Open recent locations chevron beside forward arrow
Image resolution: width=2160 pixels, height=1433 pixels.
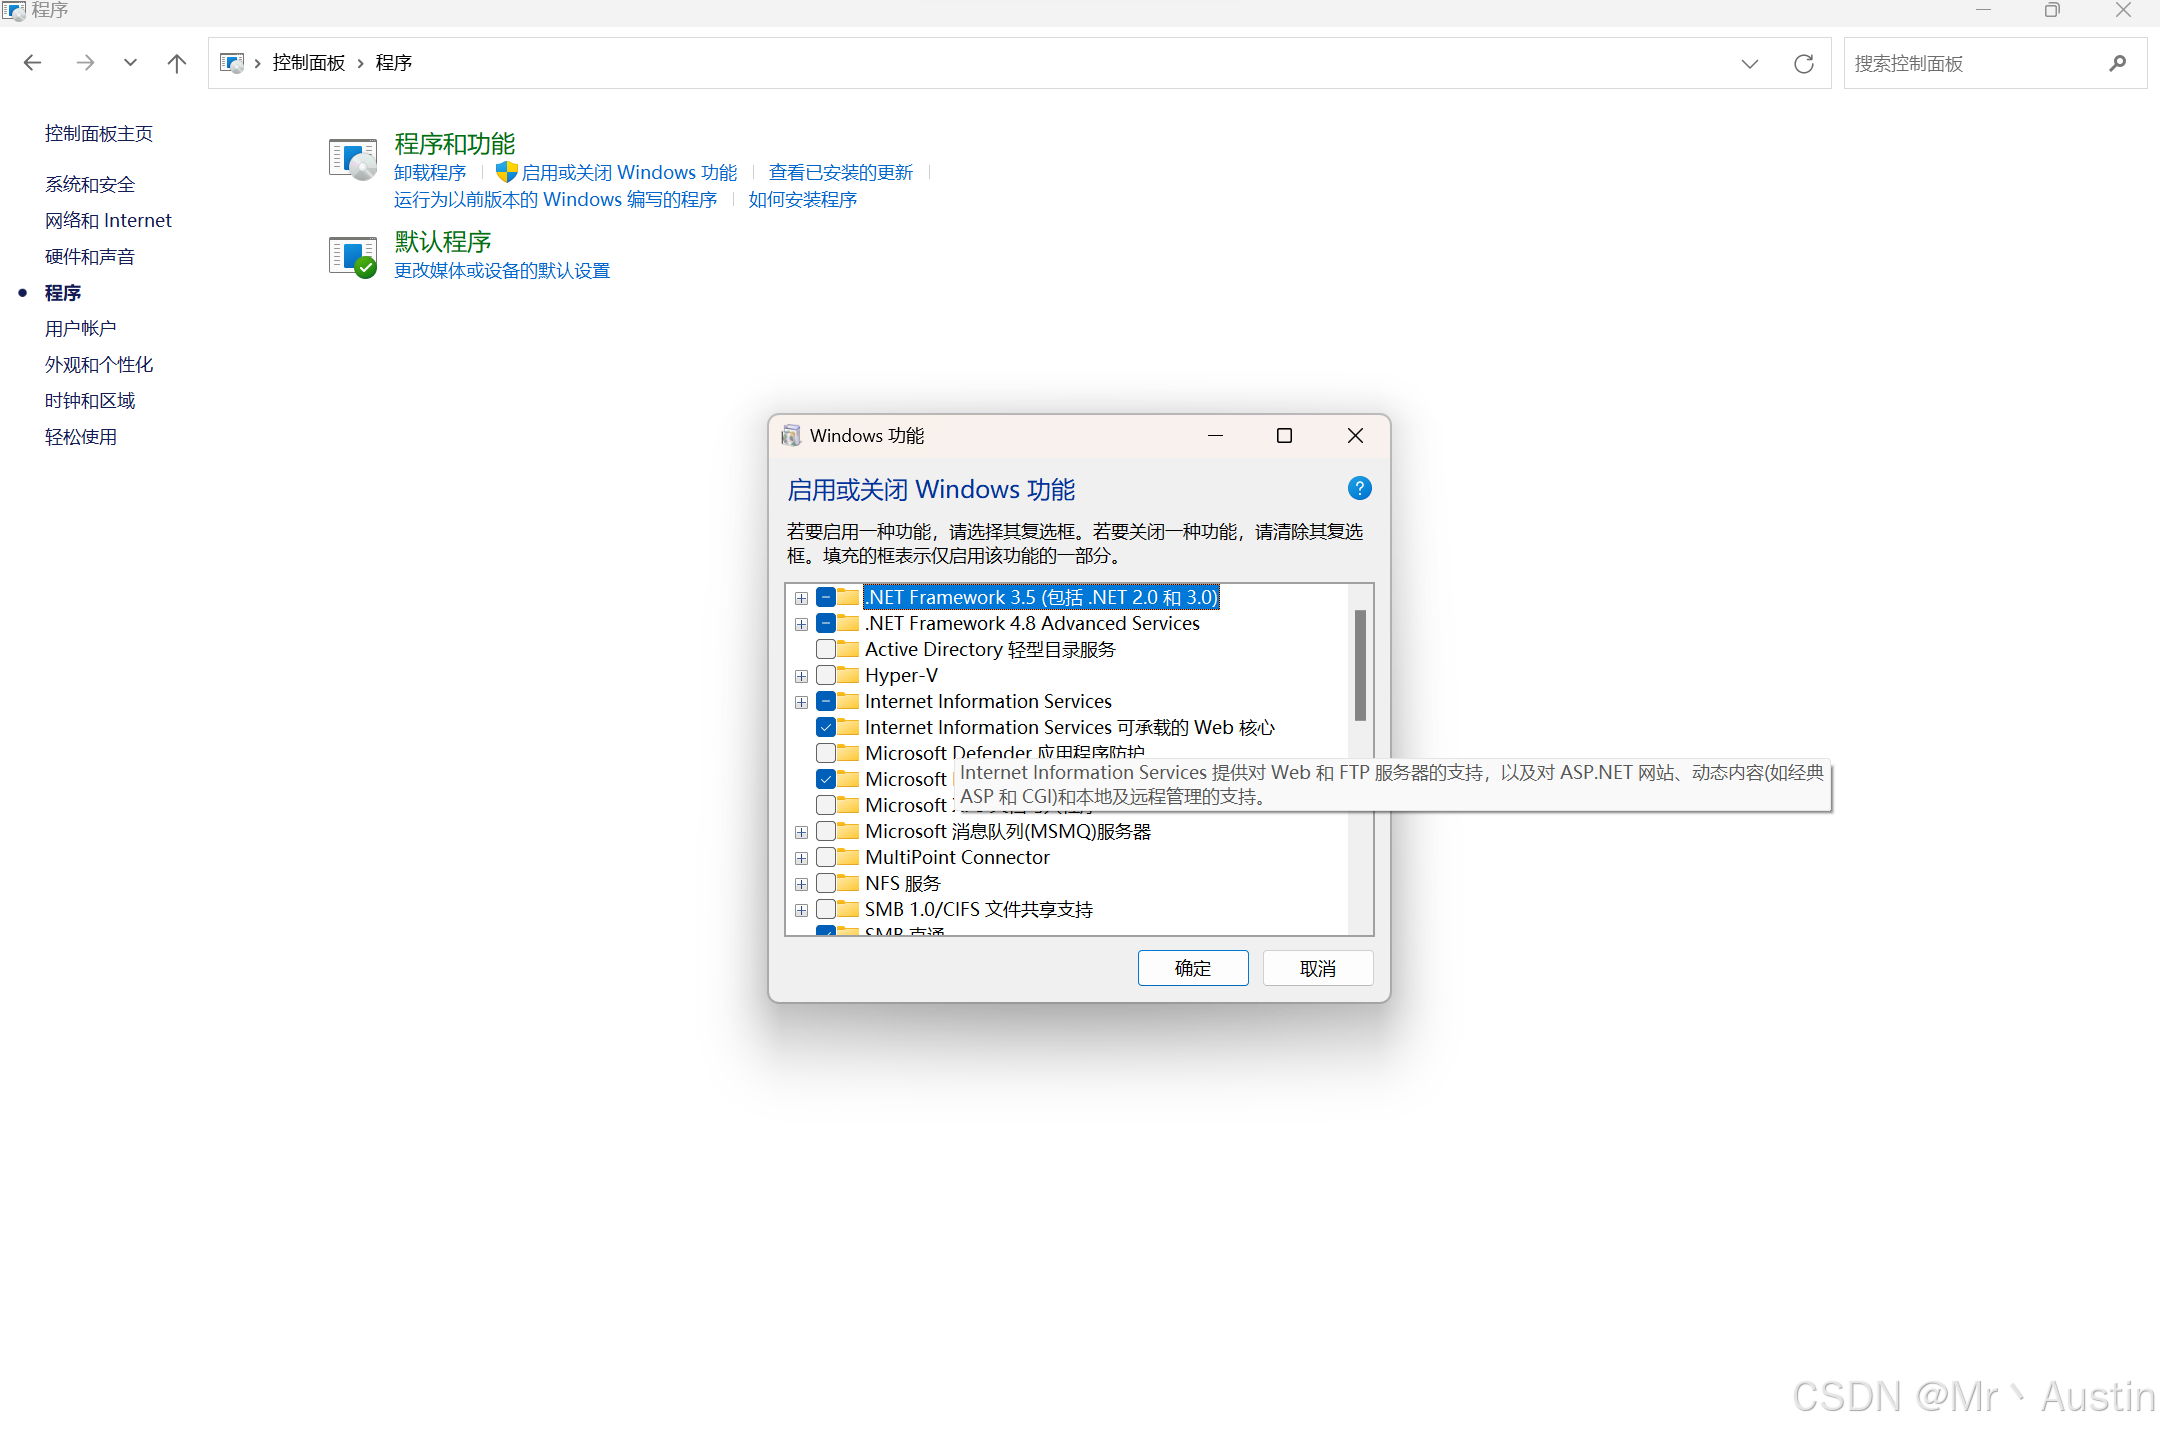tap(130, 63)
